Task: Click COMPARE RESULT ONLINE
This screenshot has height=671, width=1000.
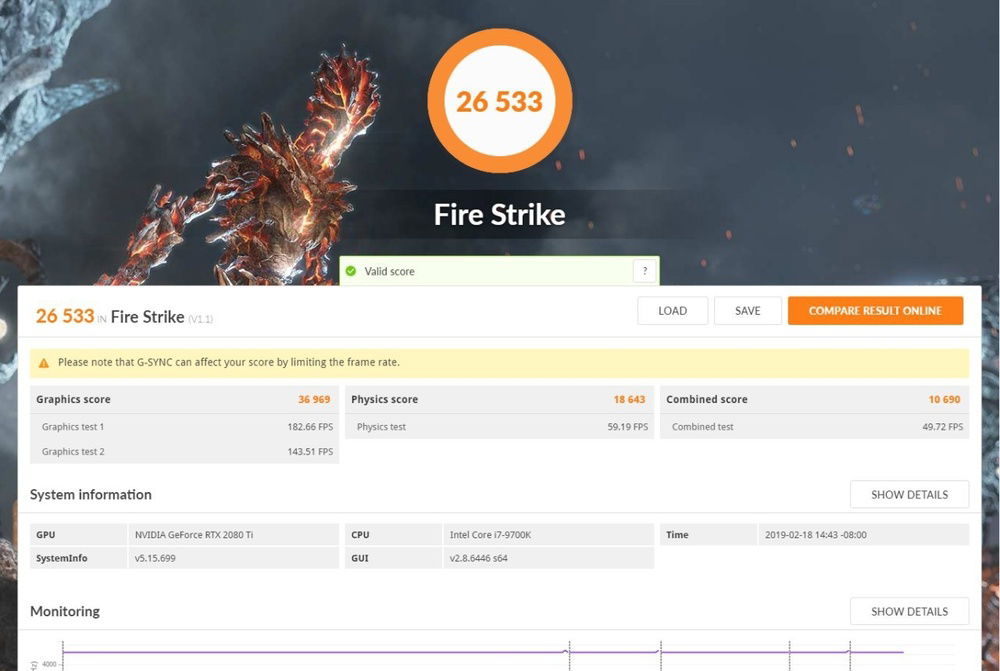Action: pyautogui.click(x=875, y=310)
